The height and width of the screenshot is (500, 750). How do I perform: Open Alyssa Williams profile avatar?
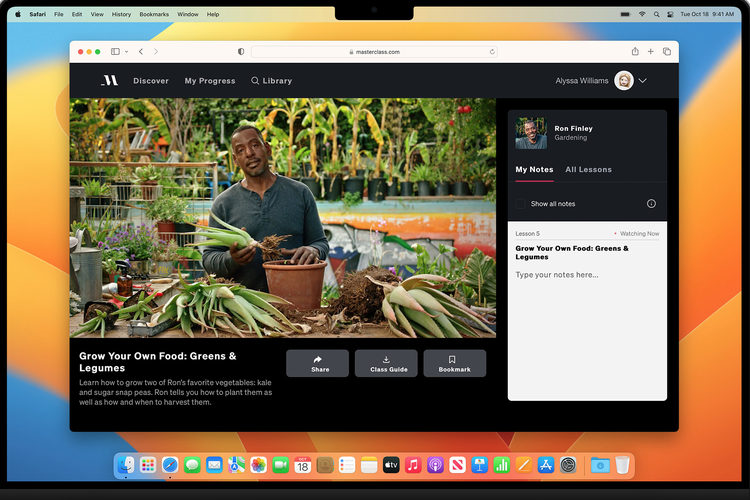coord(624,80)
